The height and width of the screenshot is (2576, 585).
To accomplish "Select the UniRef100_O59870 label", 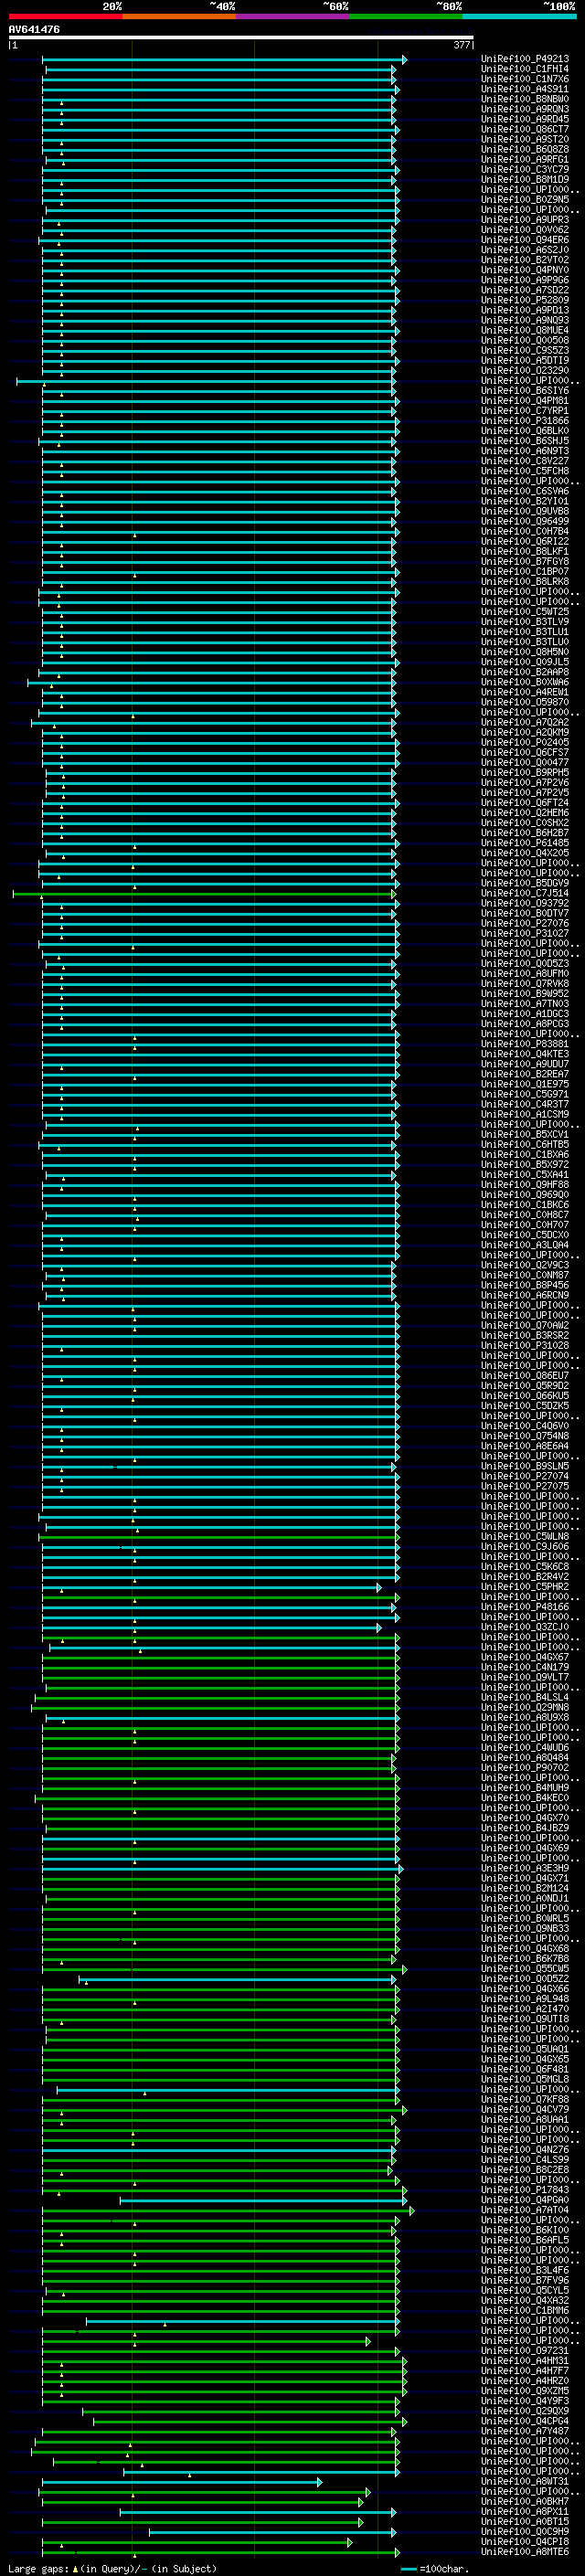I will [x=525, y=702].
